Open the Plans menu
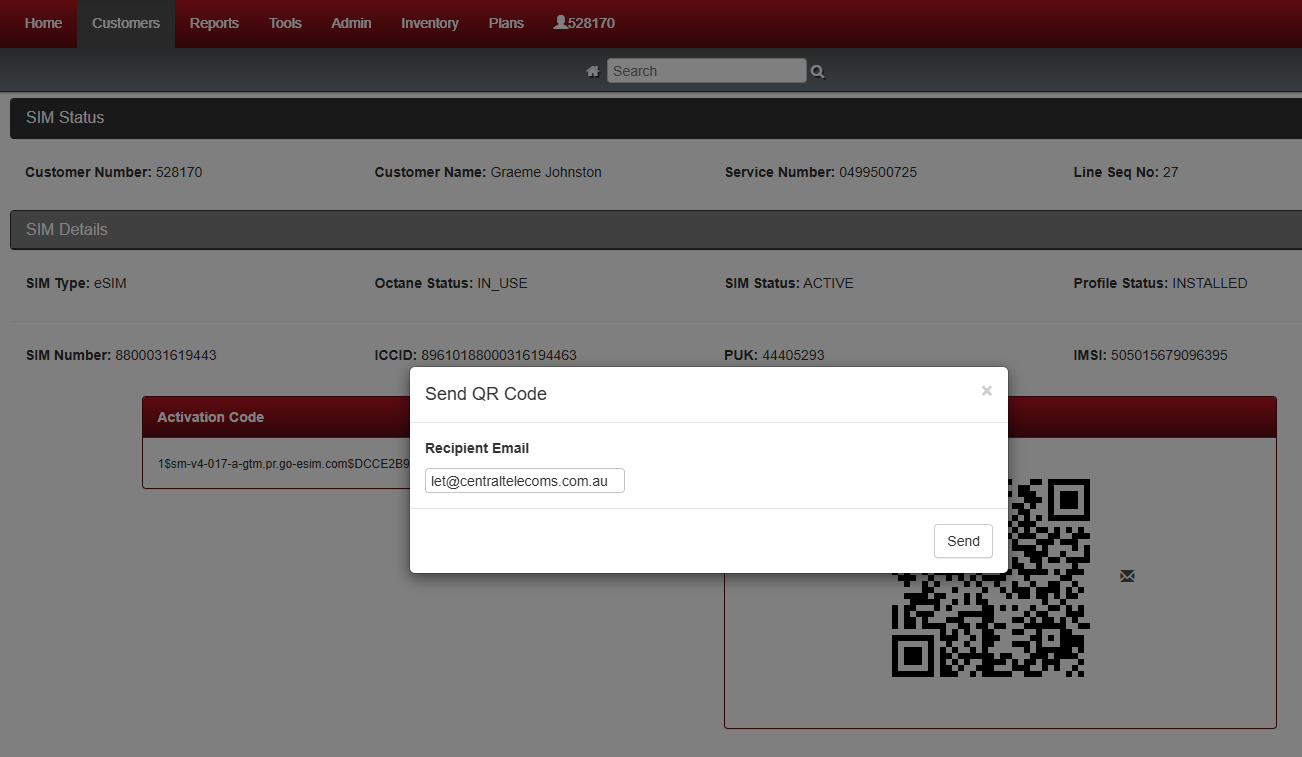 [506, 23]
